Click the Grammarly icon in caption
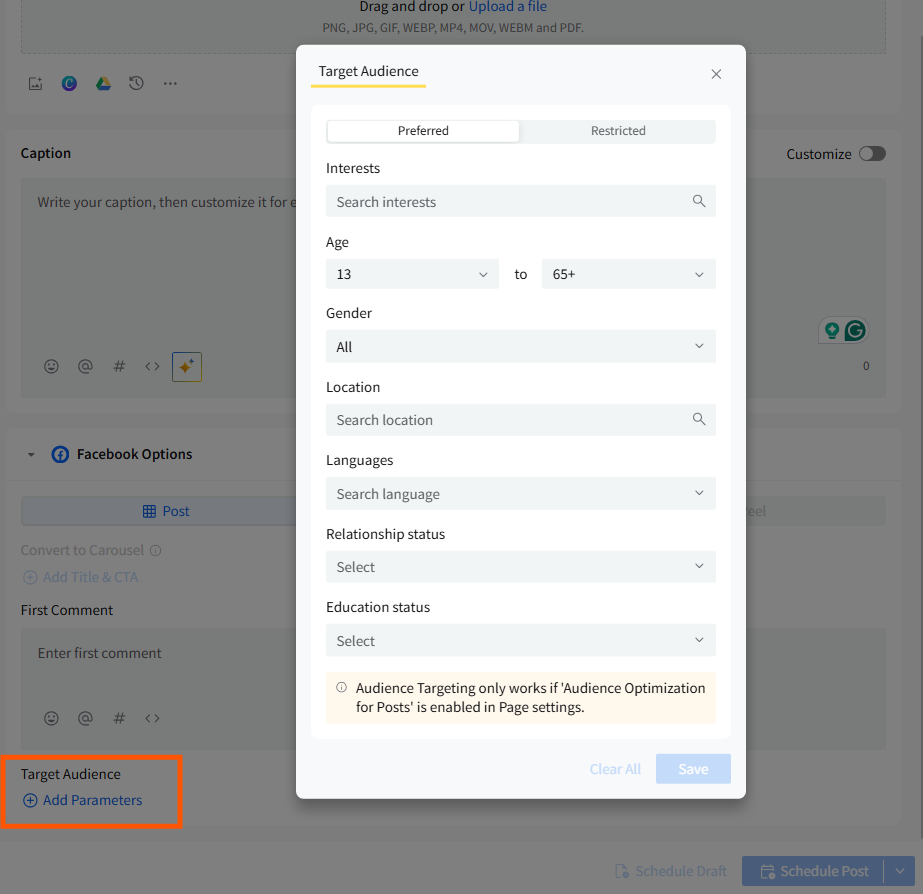923x894 pixels. click(x=855, y=331)
